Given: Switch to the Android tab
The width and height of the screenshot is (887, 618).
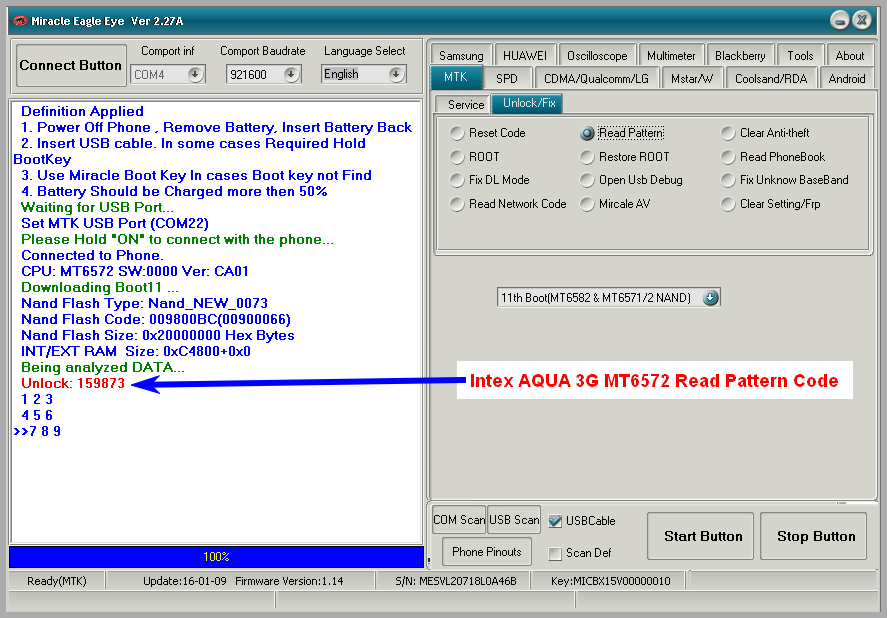Looking at the screenshot, I should point(847,79).
